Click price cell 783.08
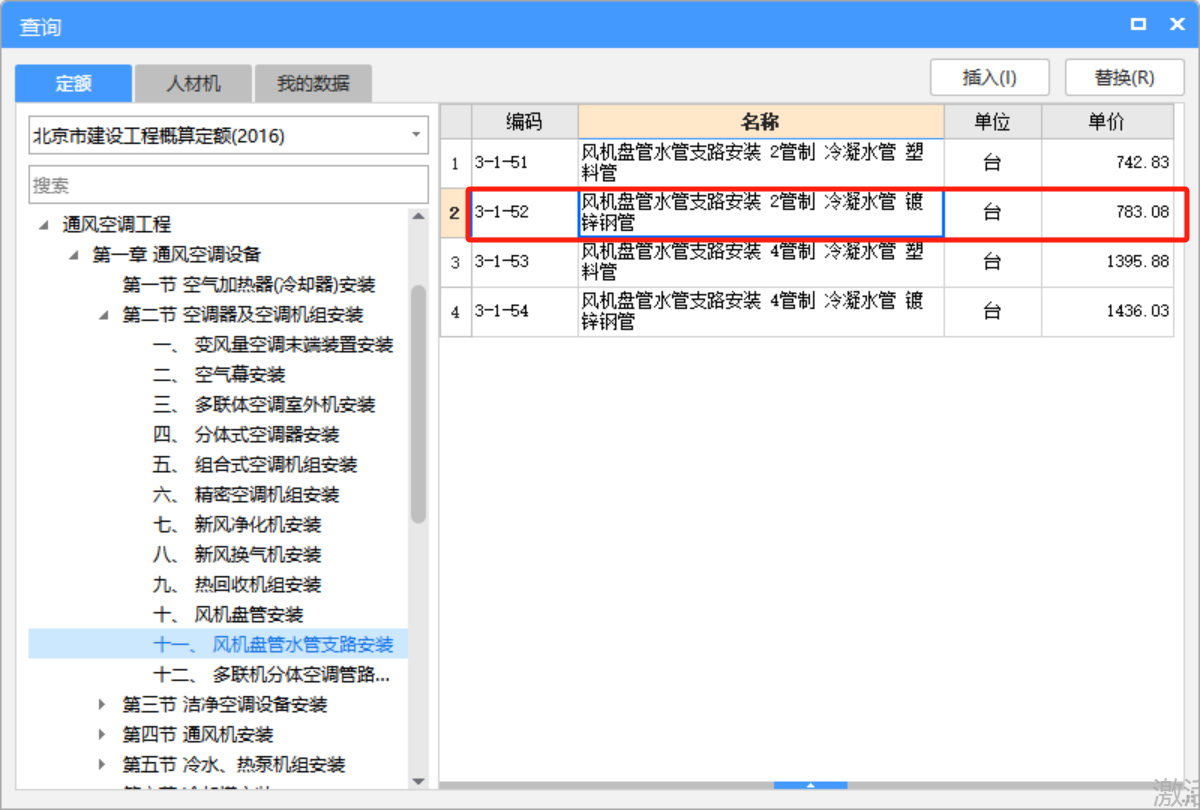Screen dimensions: 1200x810 tap(1108, 213)
